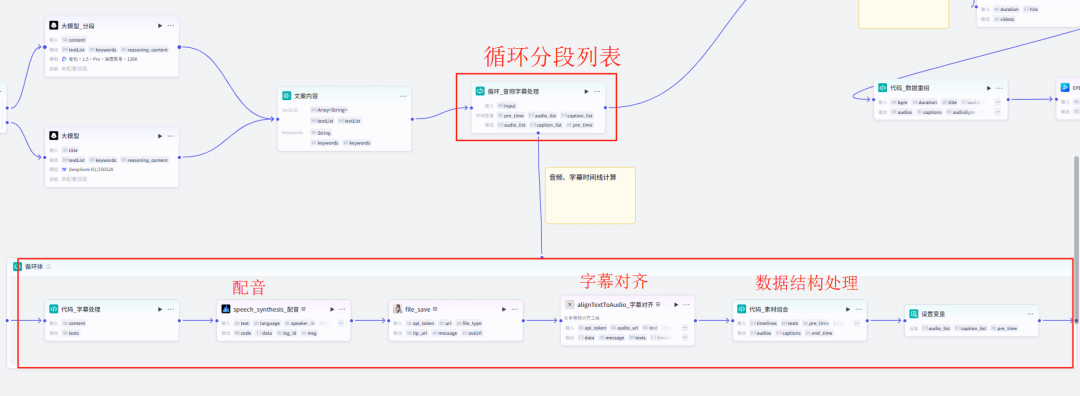Click audio_url input tag in alignTextToAudio

(x=624, y=328)
